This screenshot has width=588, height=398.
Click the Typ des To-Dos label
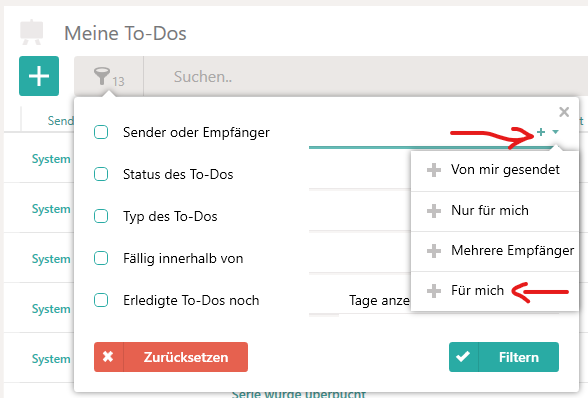pyautogui.click(x=170, y=216)
